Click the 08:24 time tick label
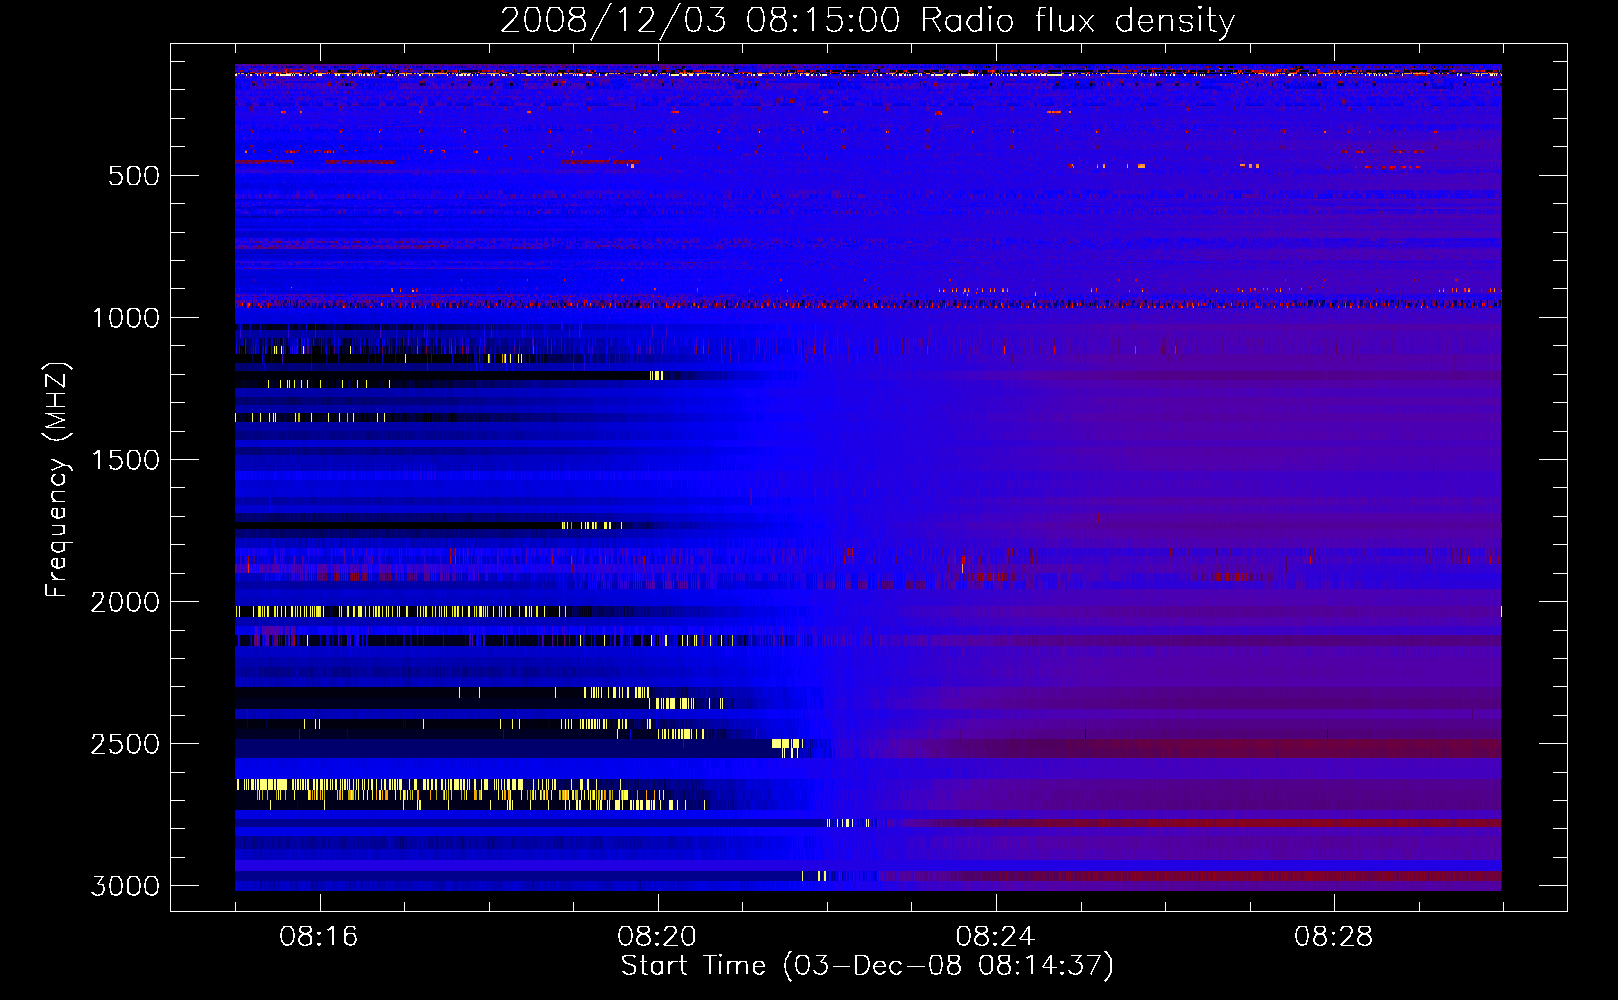The width and height of the screenshot is (1618, 1000). tap(995, 937)
